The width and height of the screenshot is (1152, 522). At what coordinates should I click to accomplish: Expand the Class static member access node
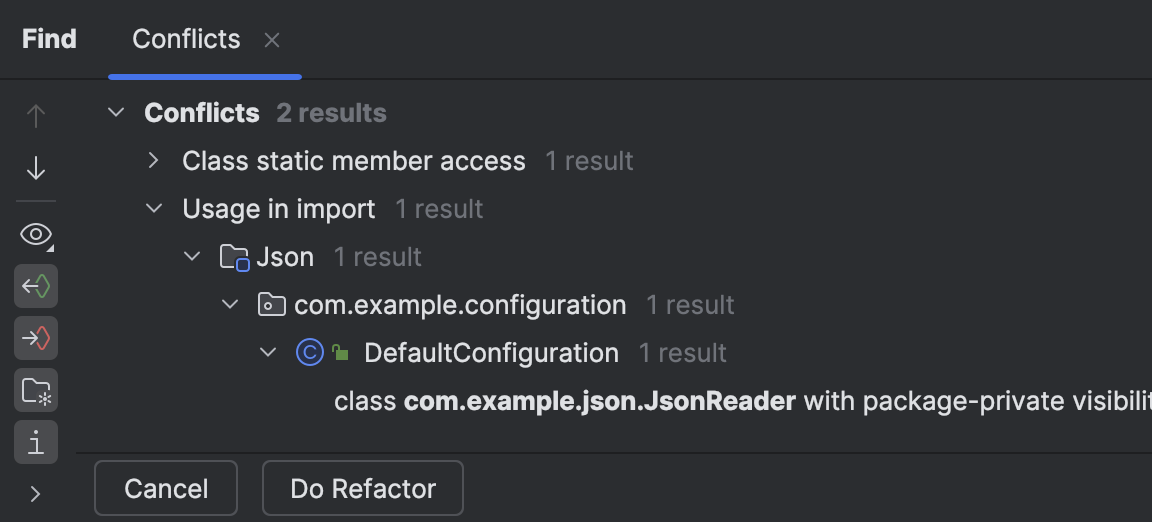154,160
